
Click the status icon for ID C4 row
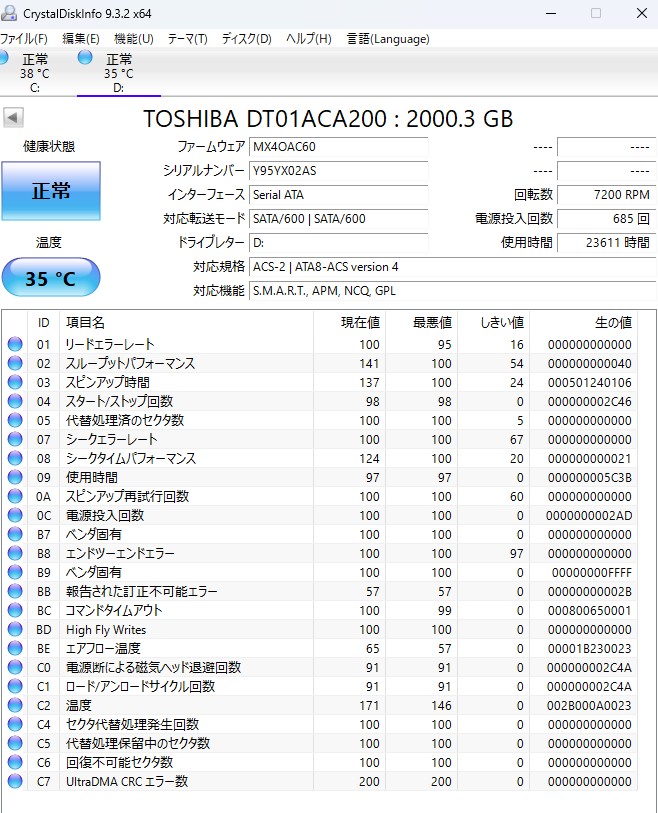[x=15, y=724]
